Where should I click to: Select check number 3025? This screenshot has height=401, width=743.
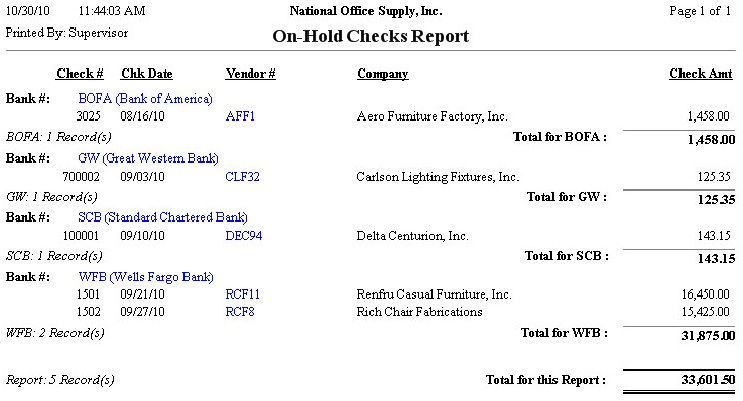point(89,117)
